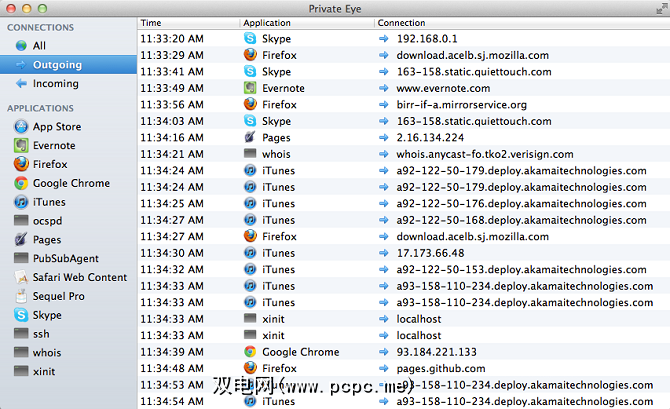Viewport: 670px width, 409px height.
Task: Click the Safari Web Content icon
Action: (x=21, y=277)
